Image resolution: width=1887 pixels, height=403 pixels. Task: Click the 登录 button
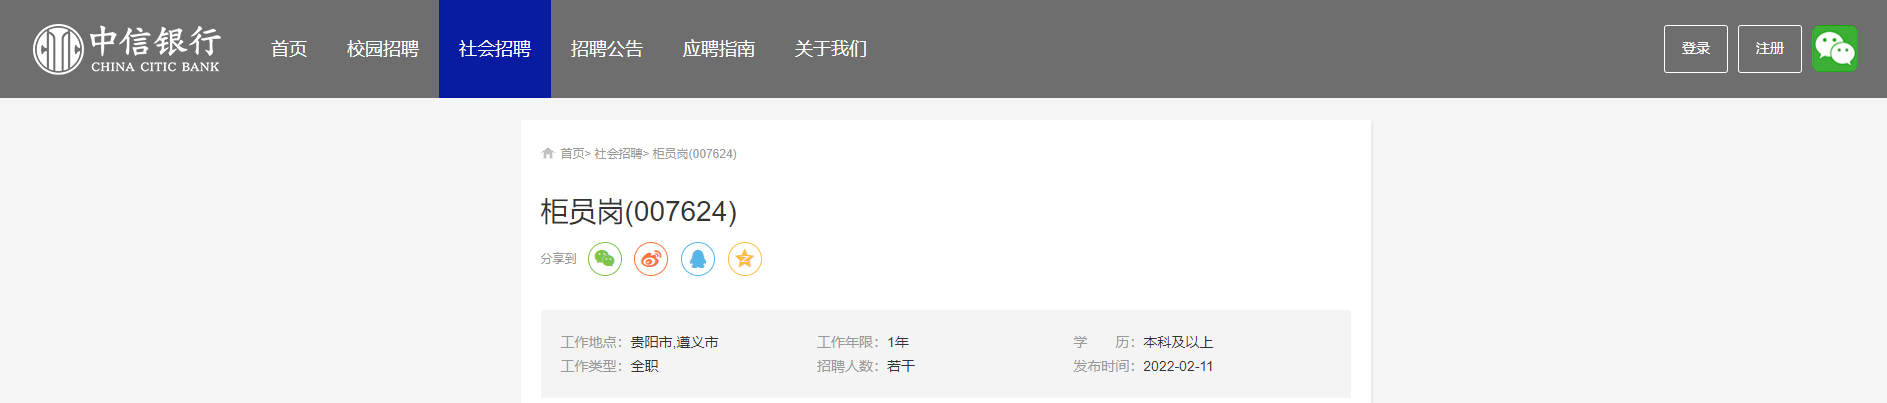pyautogui.click(x=1696, y=49)
